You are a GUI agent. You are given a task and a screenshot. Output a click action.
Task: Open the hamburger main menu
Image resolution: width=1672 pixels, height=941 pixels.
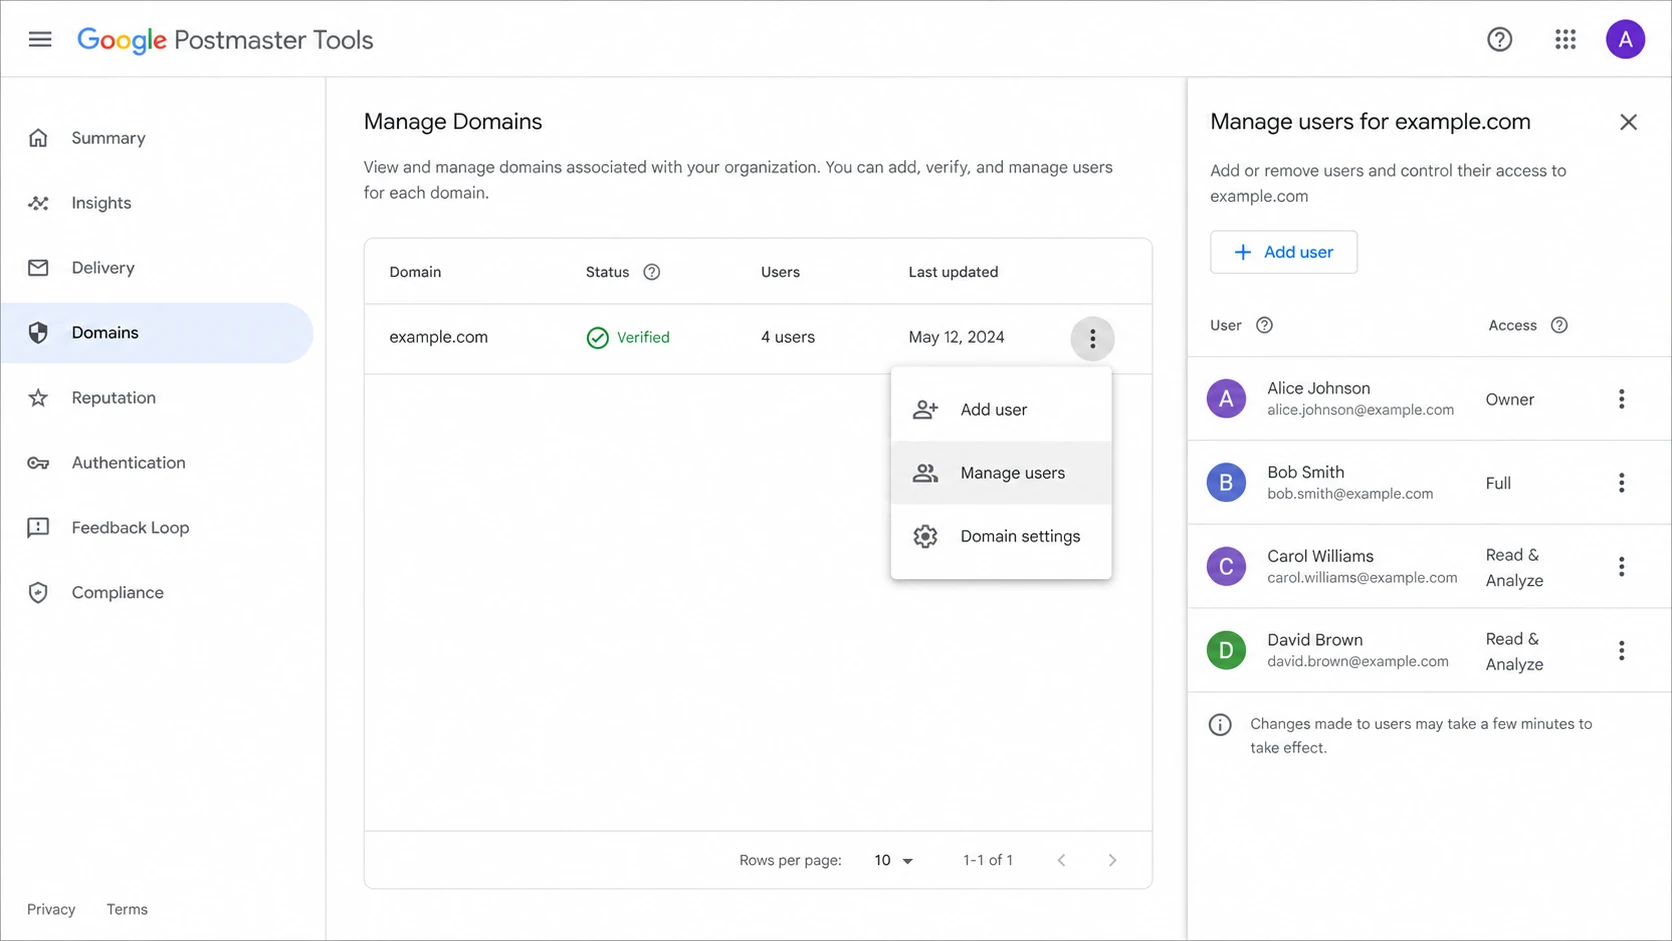[x=40, y=40]
